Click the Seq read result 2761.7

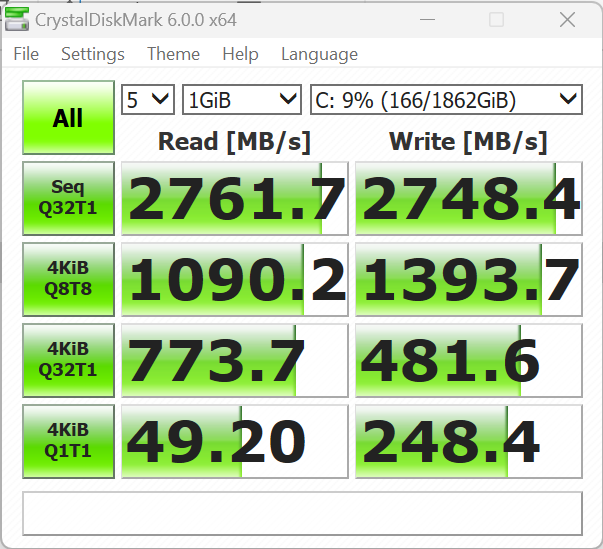point(235,198)
